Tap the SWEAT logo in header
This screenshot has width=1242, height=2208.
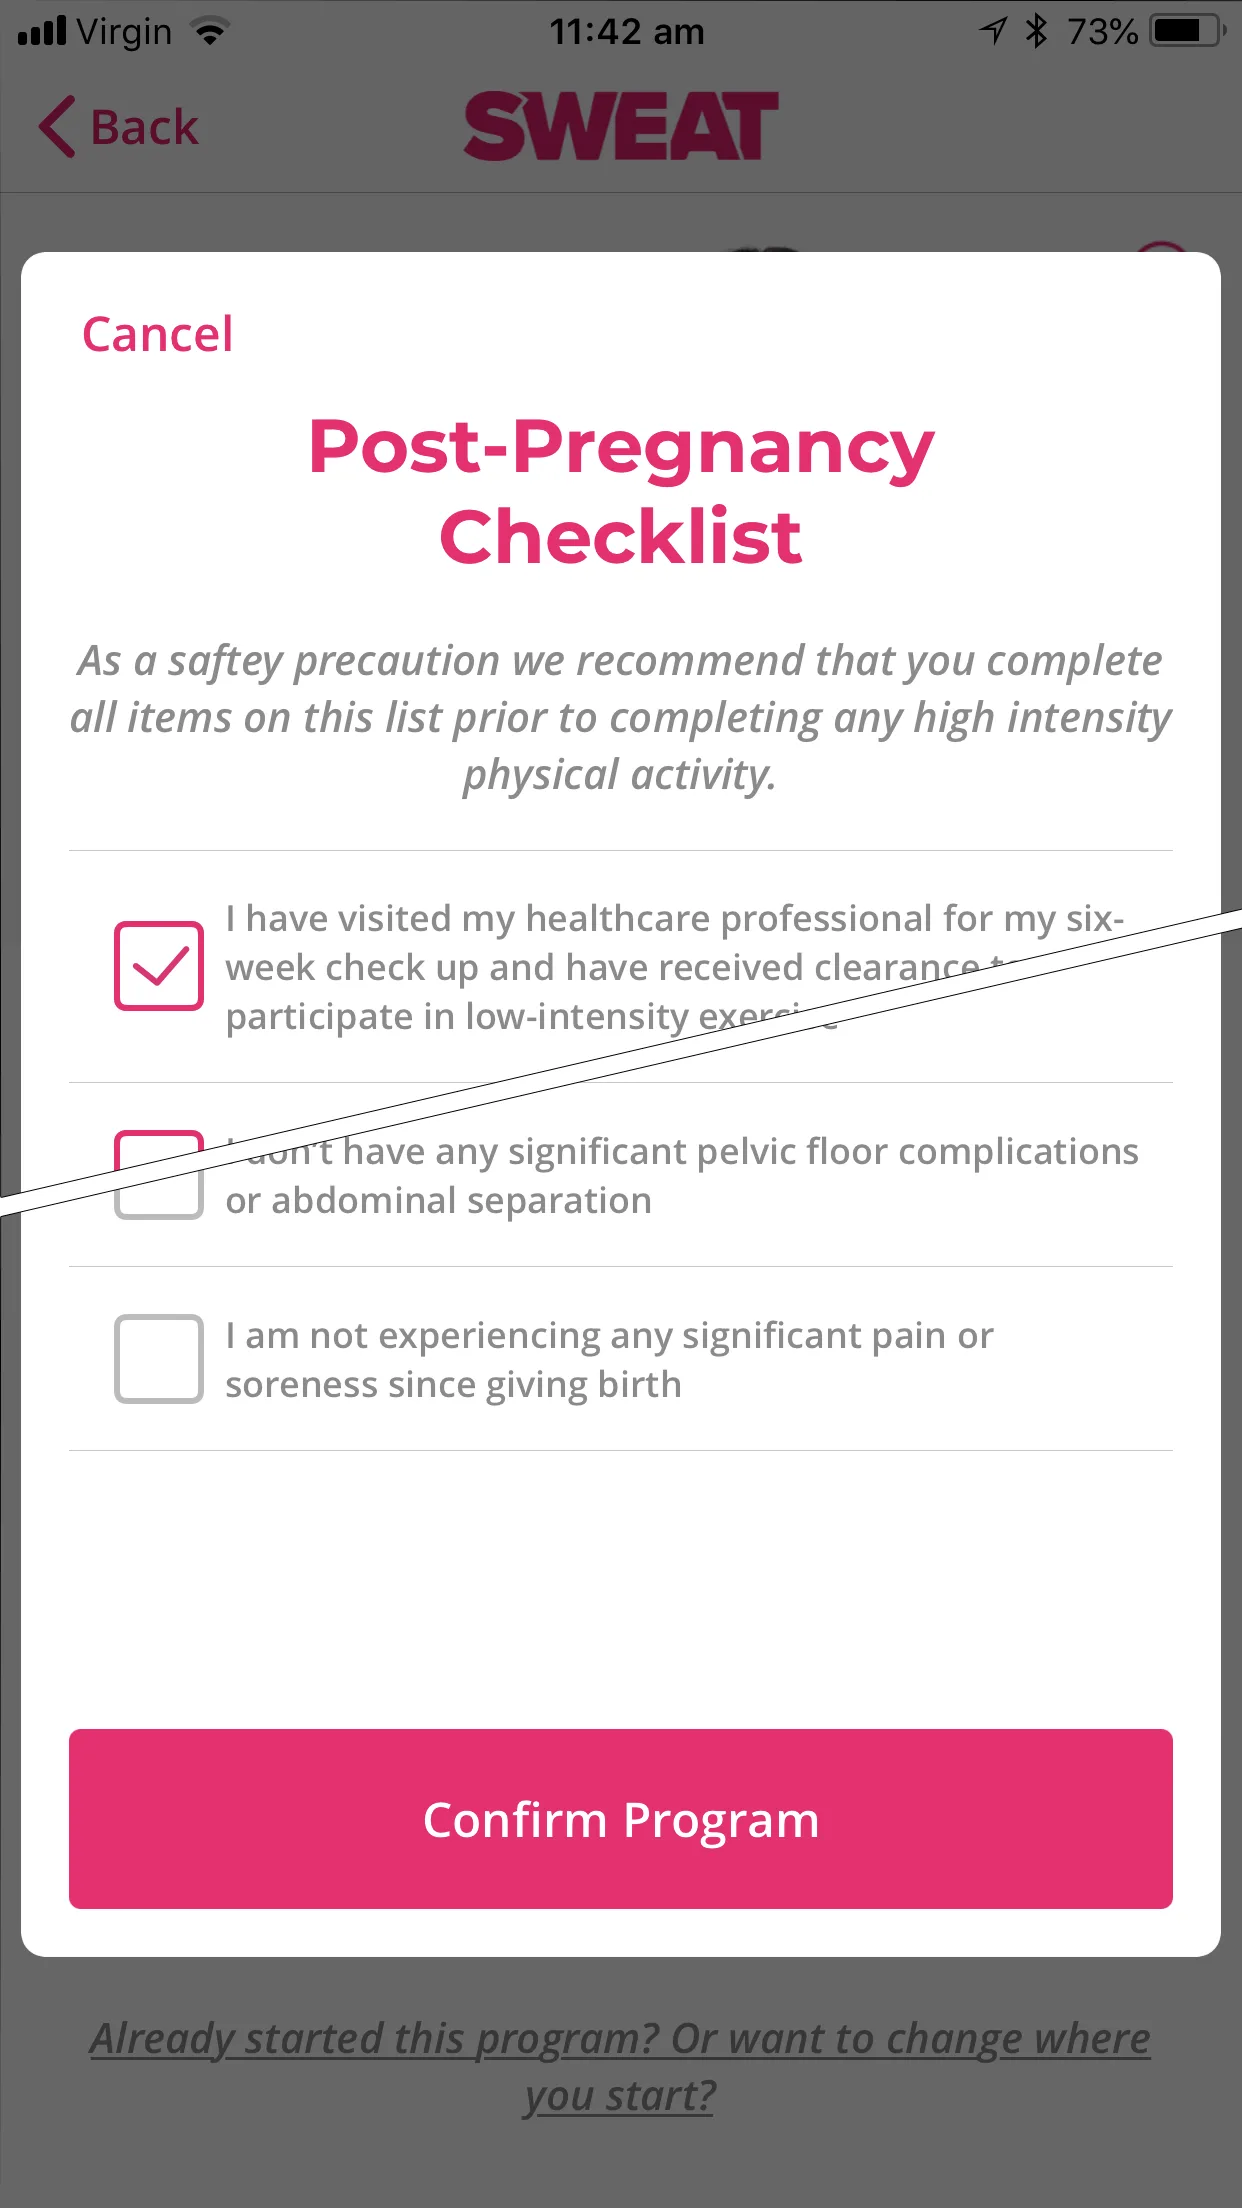tap(620, 127)
